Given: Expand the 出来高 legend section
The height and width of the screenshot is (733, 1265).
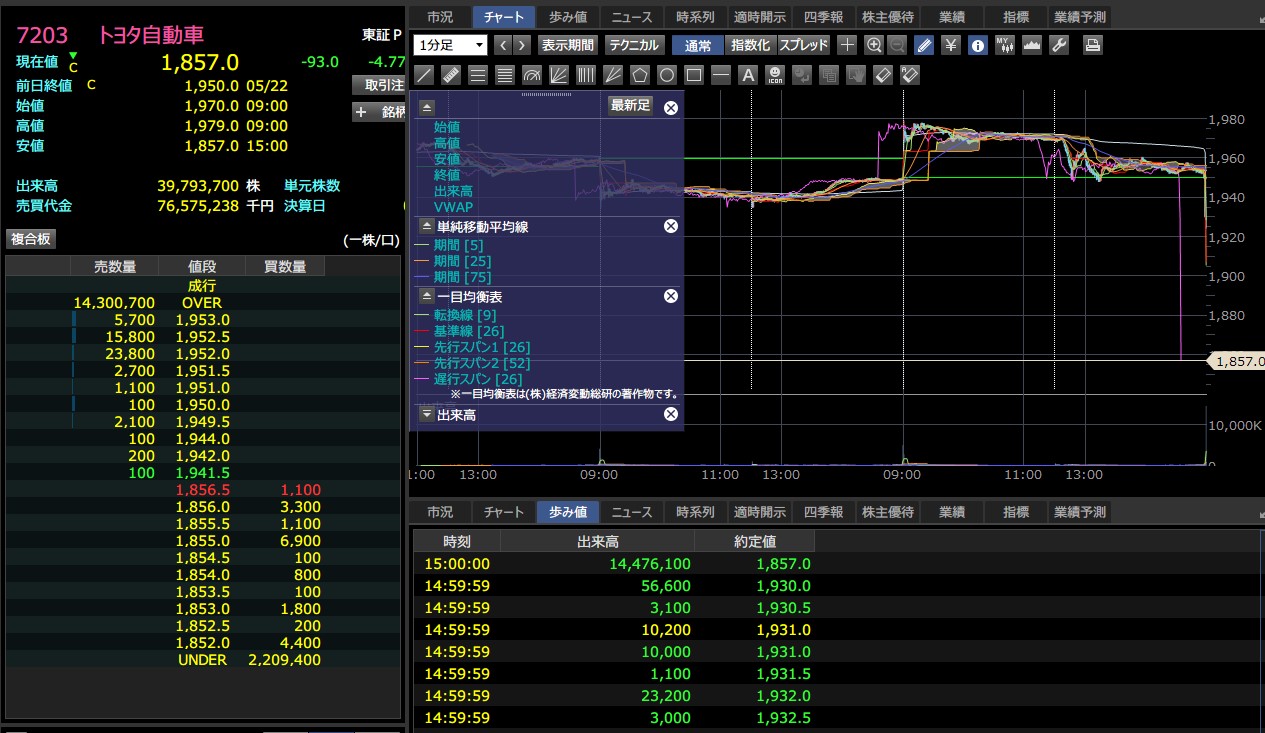Looking at the screenshot, I should click(427, 414).
